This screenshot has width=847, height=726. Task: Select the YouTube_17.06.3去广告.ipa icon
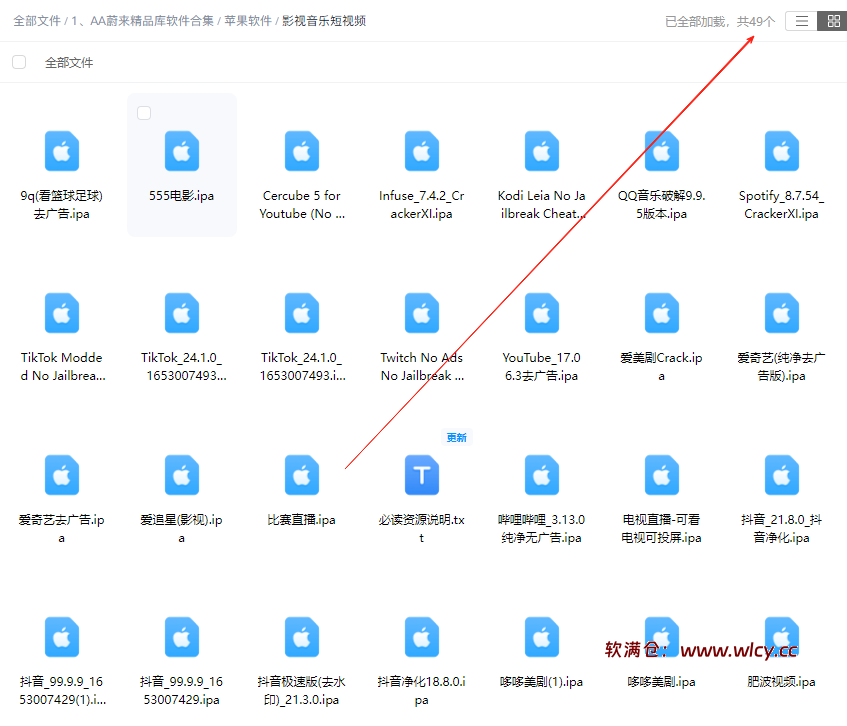(542, 313)
